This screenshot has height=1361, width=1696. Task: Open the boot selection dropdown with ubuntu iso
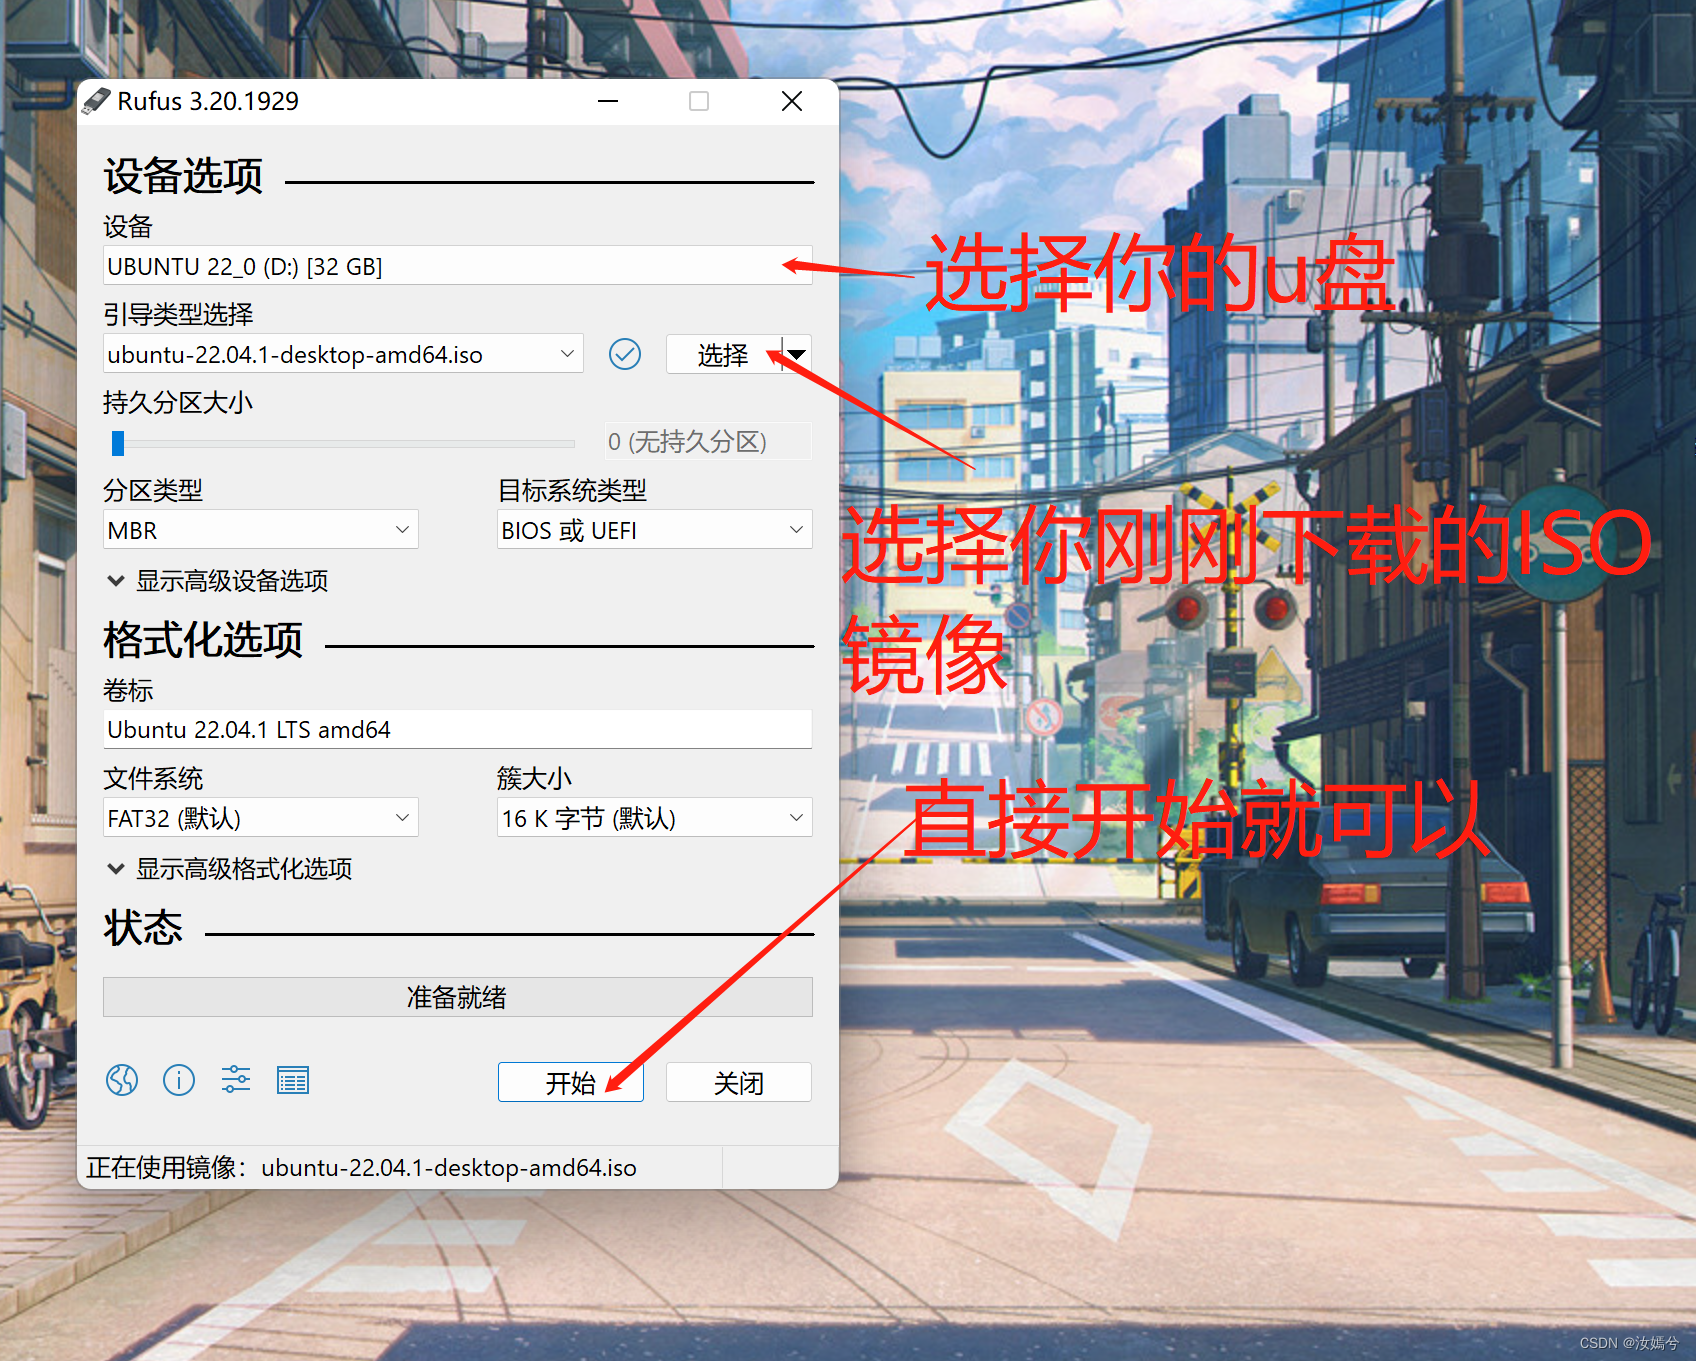(343, 354)
